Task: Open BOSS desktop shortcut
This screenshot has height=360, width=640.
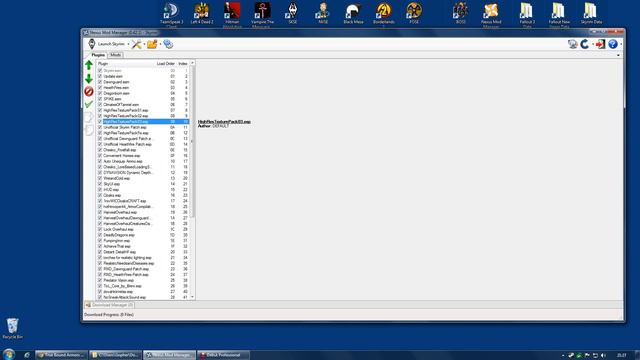Action: (460, 14)
